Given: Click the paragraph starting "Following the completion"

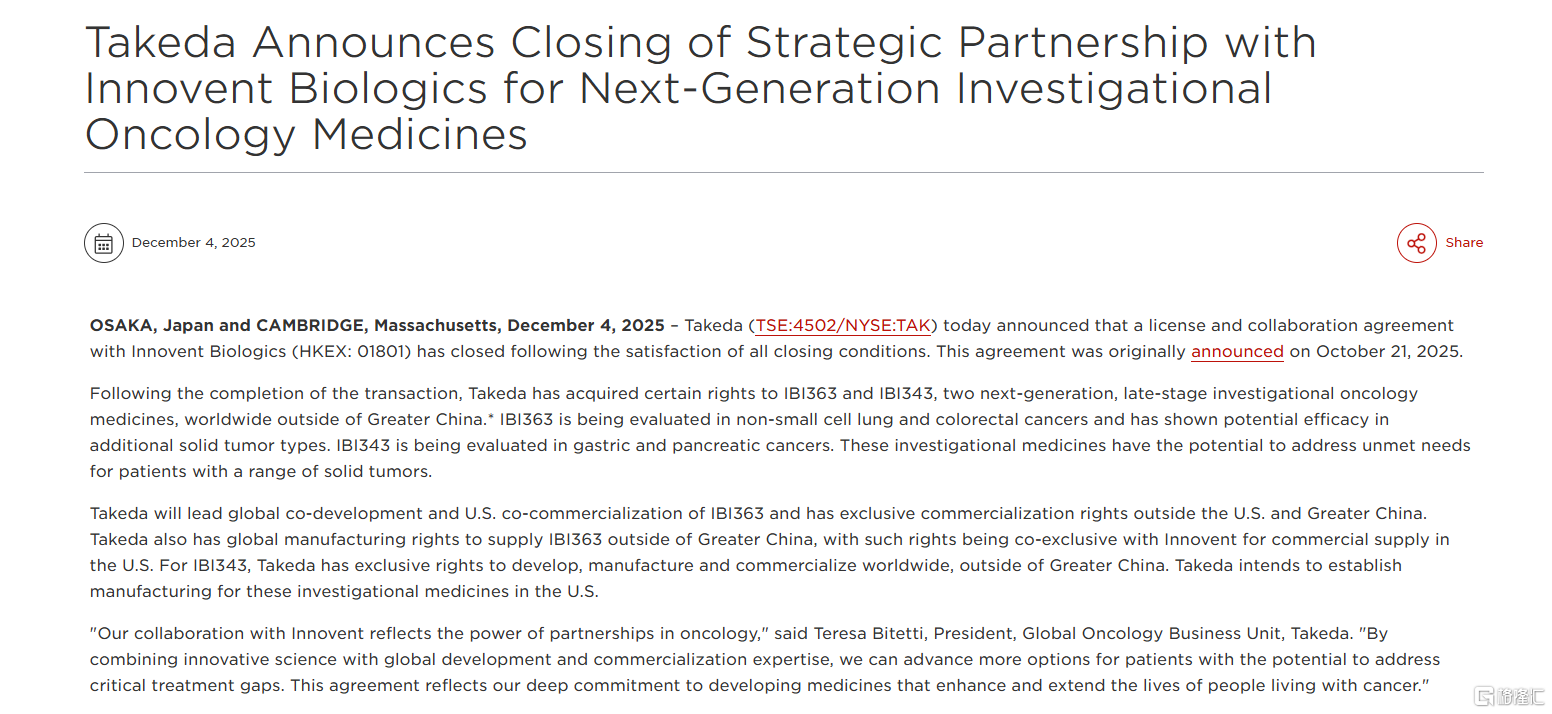Looking at the screenshot, I should pyautogui.click(x=780, y=432).
